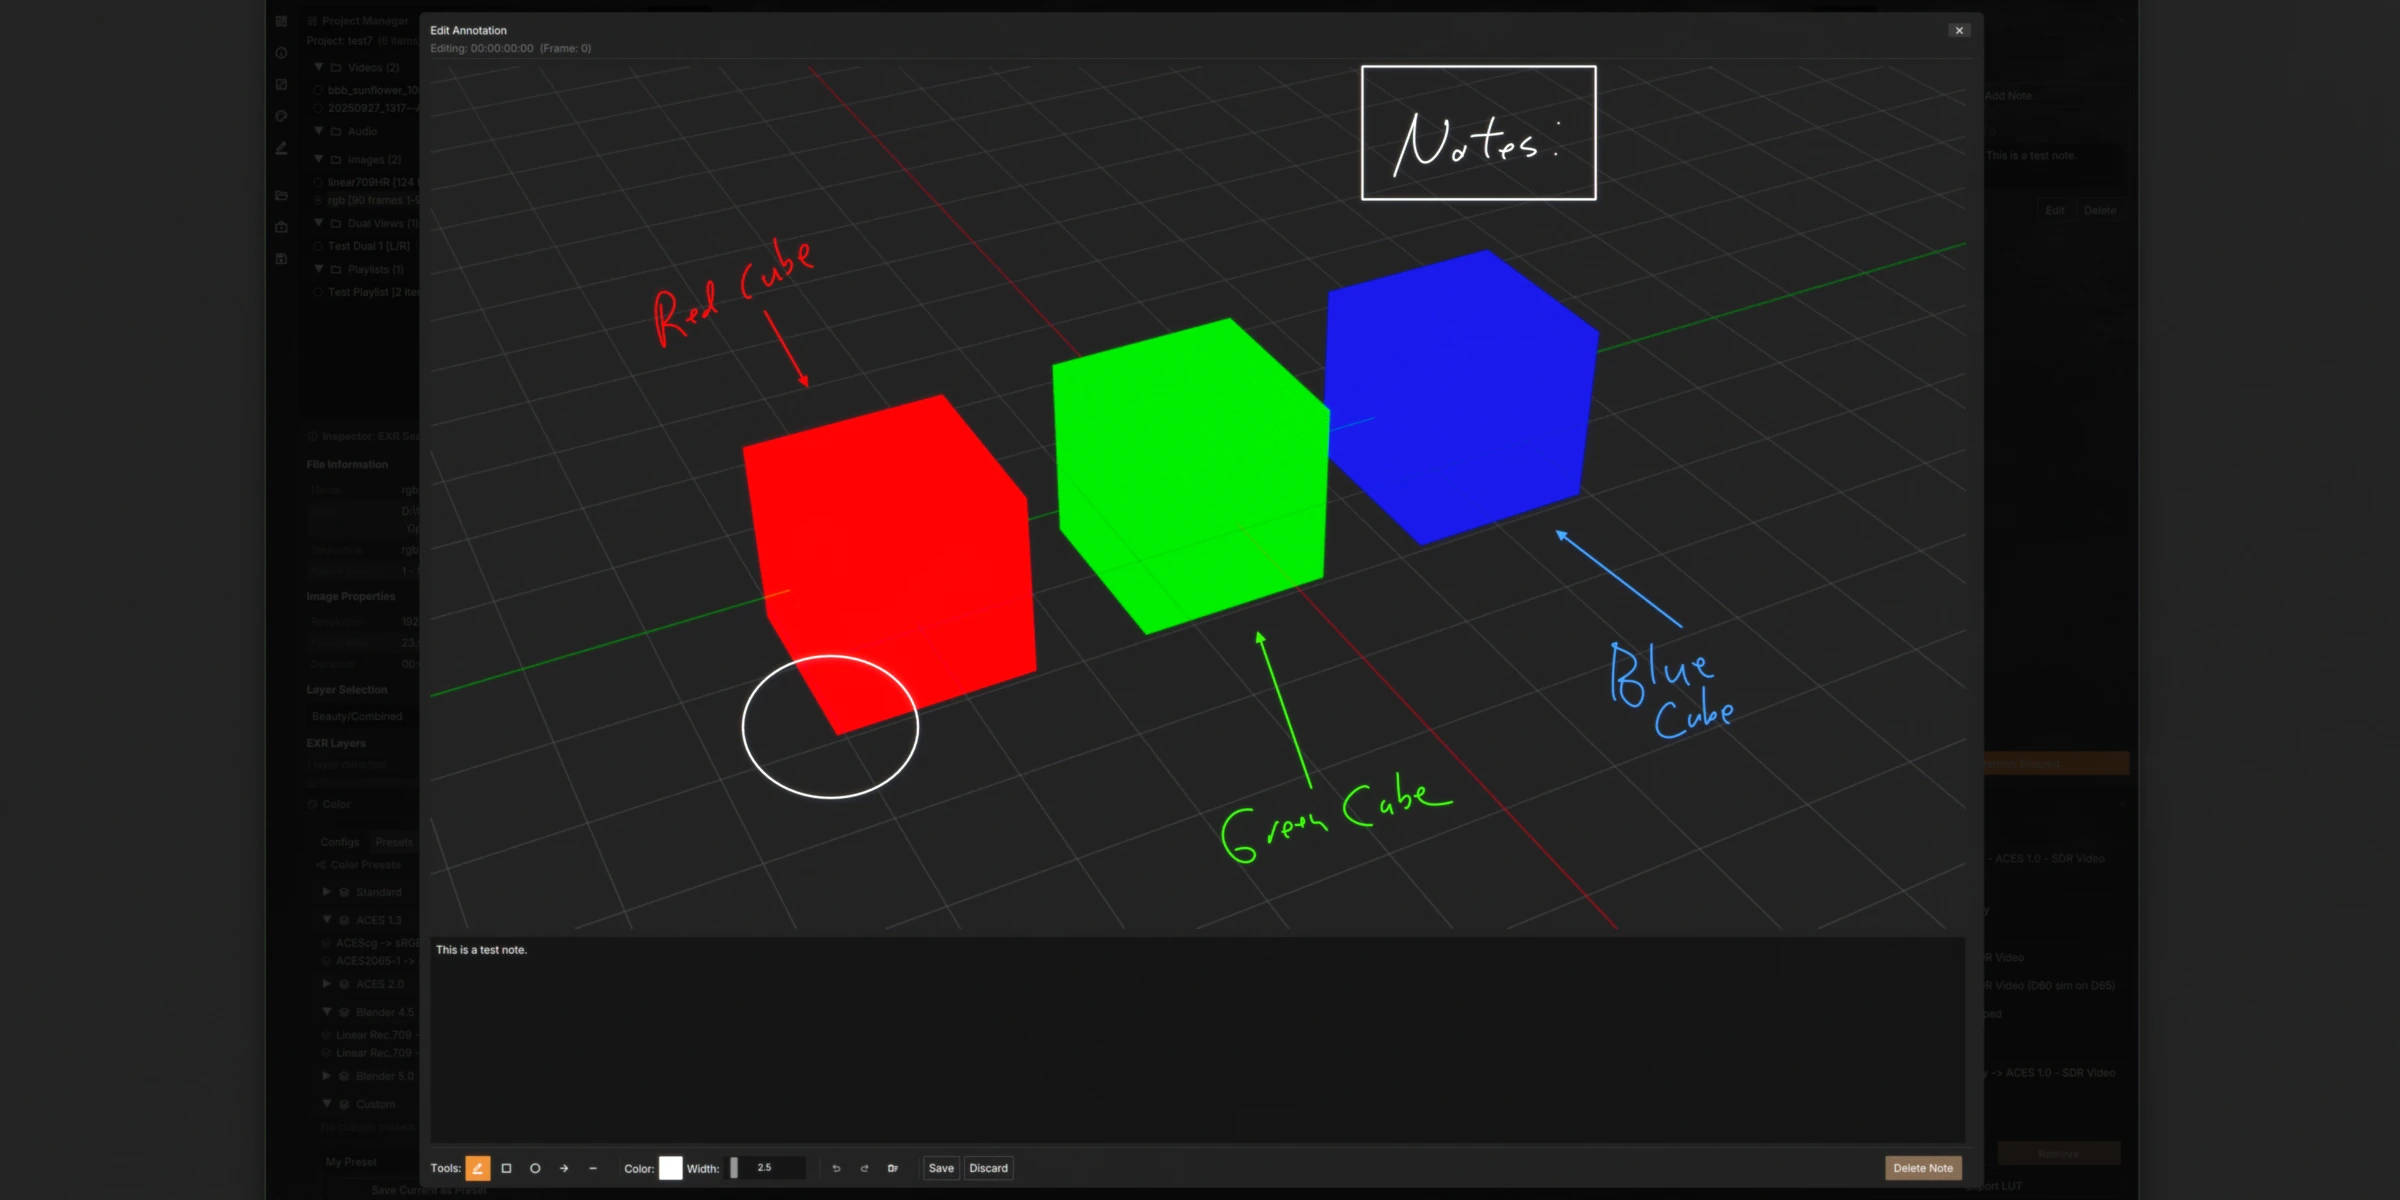Select the ellipse annotation tool

536,1168
